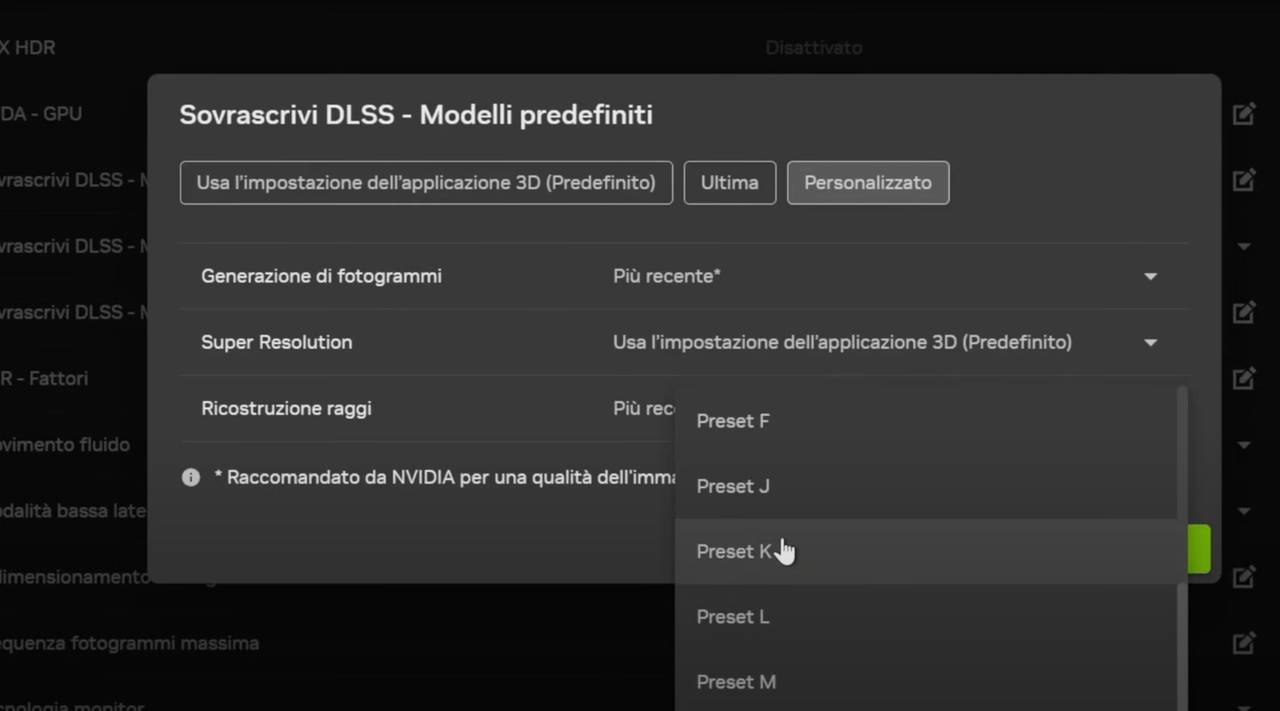The width and height of the screenshot is (1280, 711).
Task: Expand the Modalità bassa latenza row arrow
Action: (x=1244, y=511)
